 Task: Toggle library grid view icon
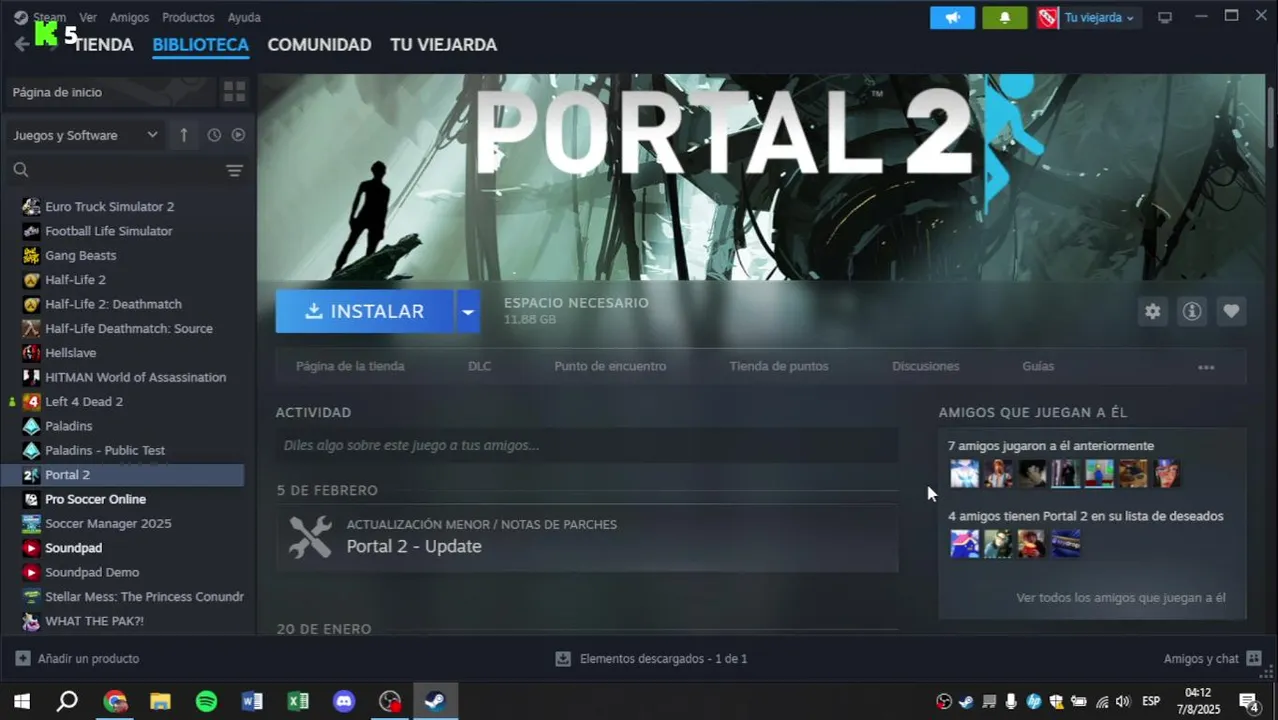235,92
